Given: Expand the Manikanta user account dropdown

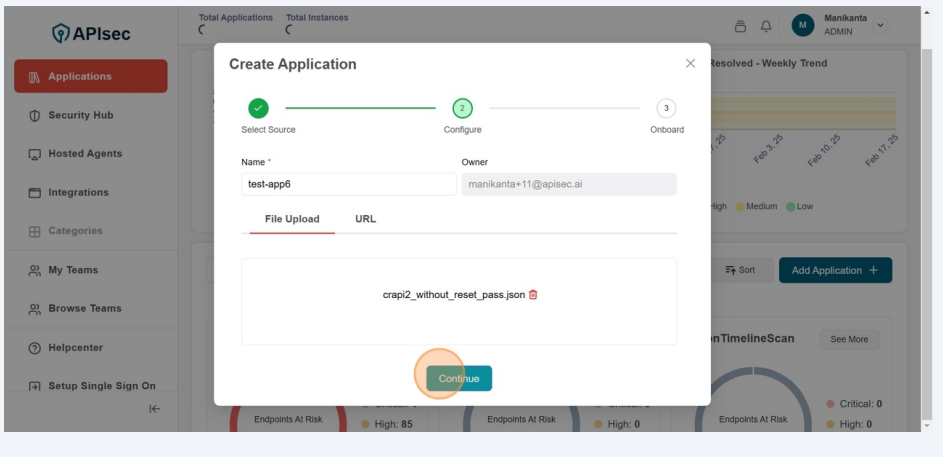Looking at the screenshot, I should (x=880, y=25).
